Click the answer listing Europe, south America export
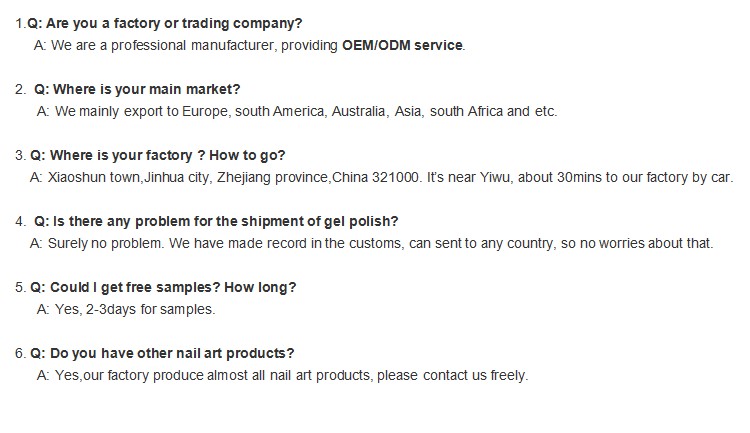The width and height of the screenshot is (750, 433). click(297, 111)
